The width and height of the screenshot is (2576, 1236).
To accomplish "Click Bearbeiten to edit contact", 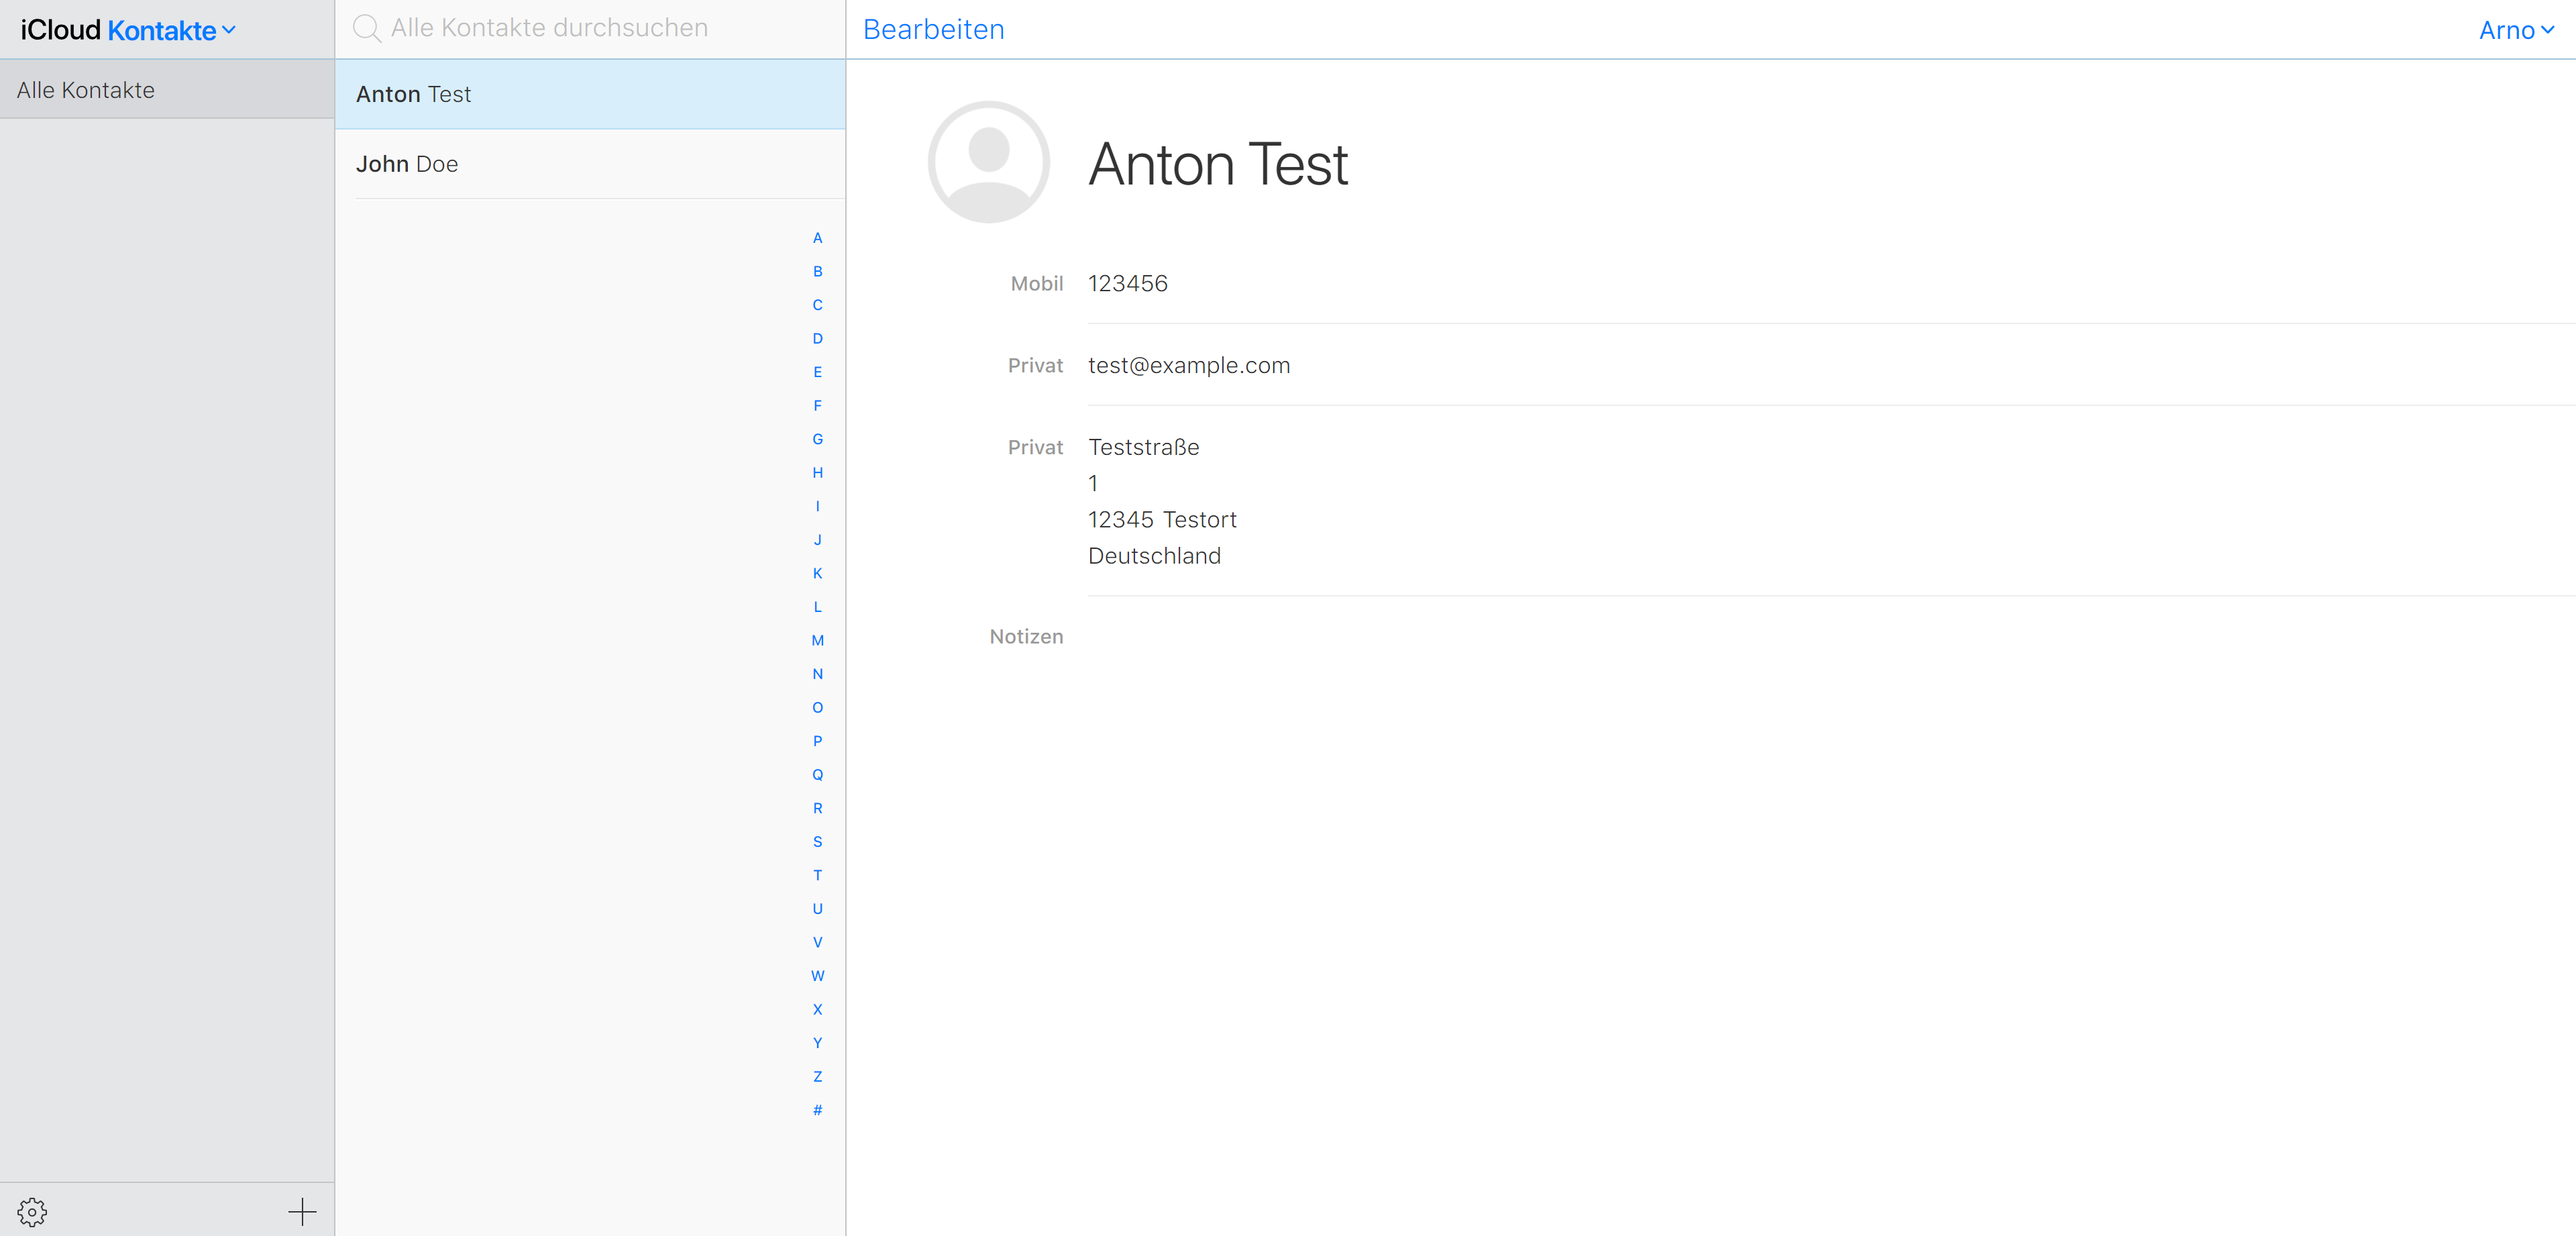I will (933, 30).
